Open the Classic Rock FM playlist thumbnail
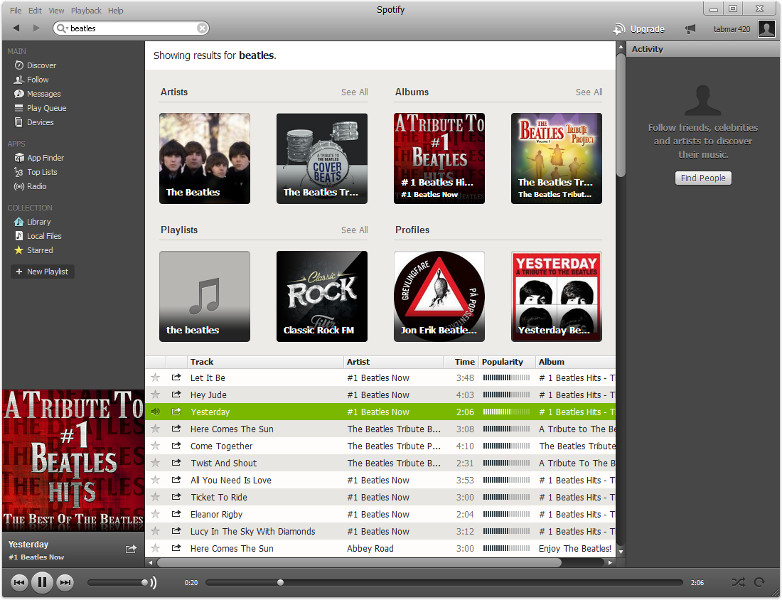 click(x=322, y=296)
